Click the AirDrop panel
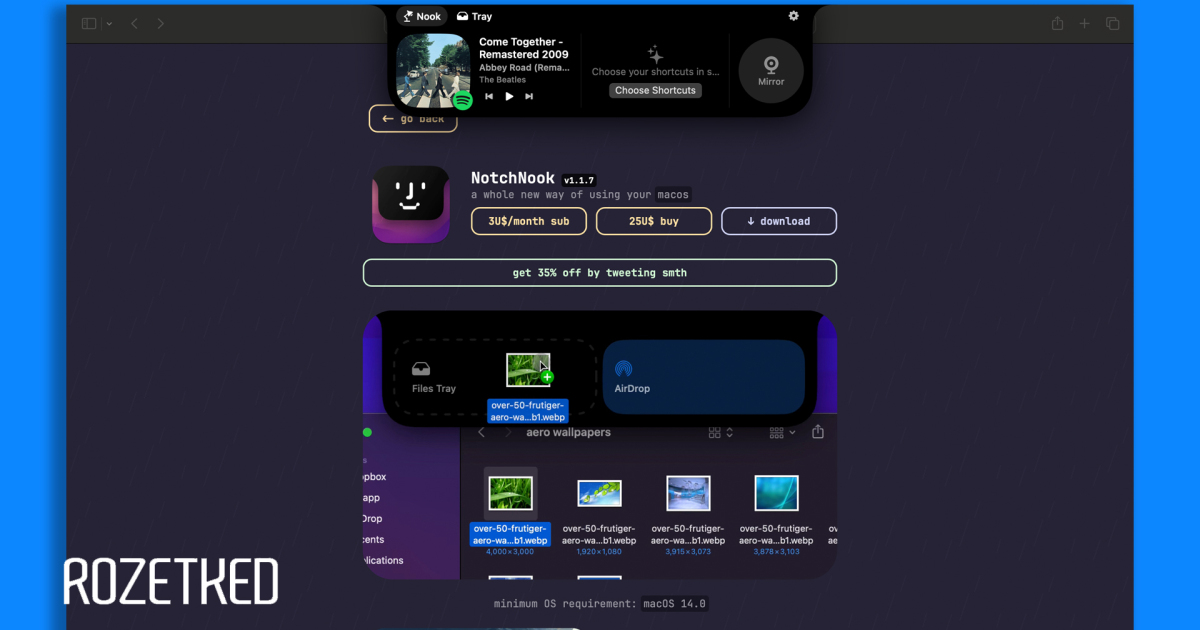The width and height of the screenshot is (1200, 630). tap(704, 377)
